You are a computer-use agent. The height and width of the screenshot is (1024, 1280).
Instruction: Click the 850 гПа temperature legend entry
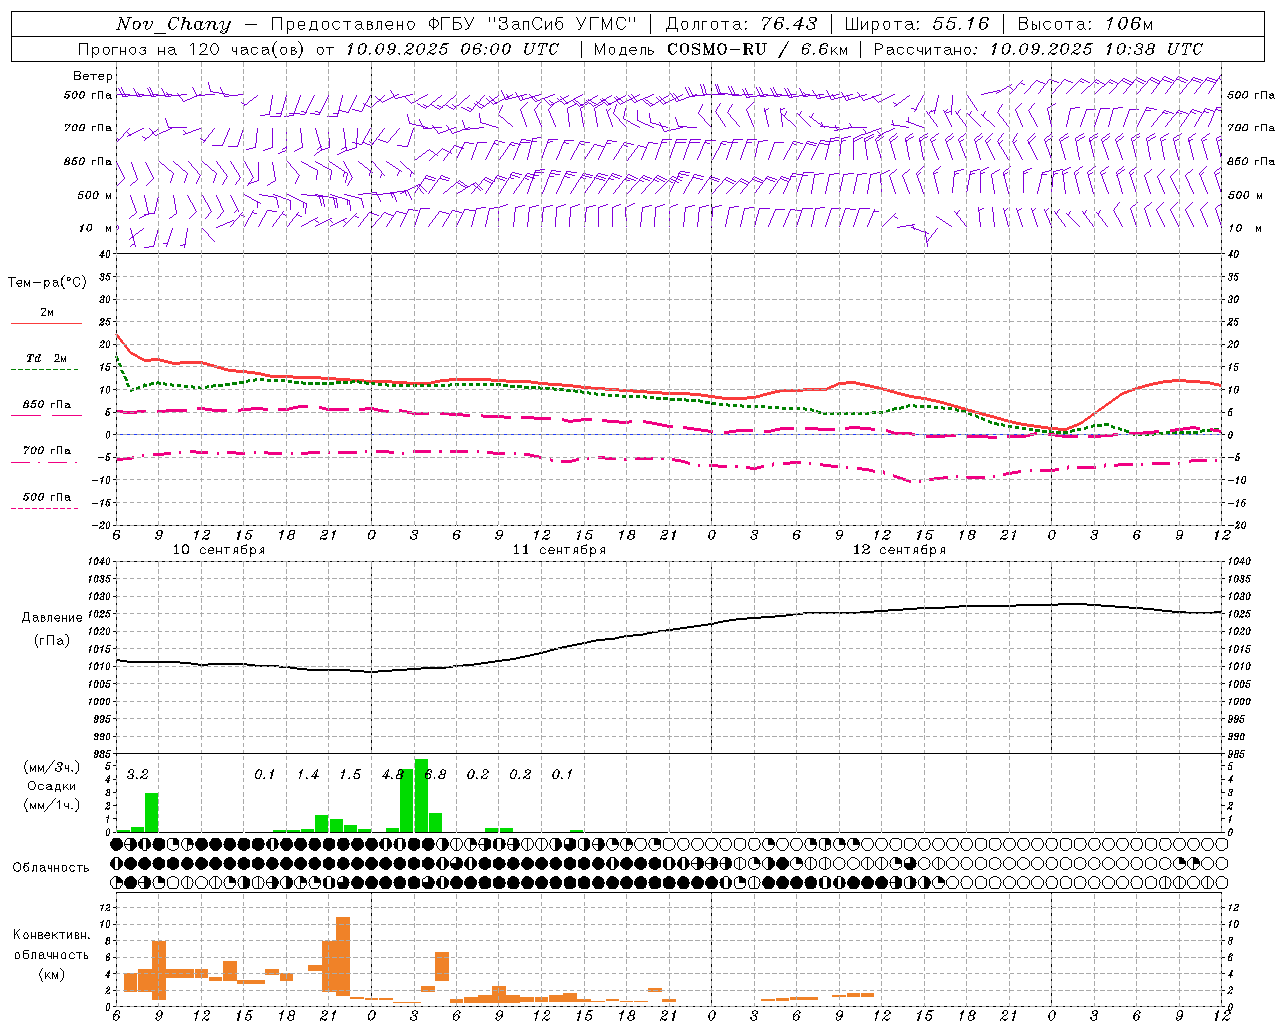(46, 405)
